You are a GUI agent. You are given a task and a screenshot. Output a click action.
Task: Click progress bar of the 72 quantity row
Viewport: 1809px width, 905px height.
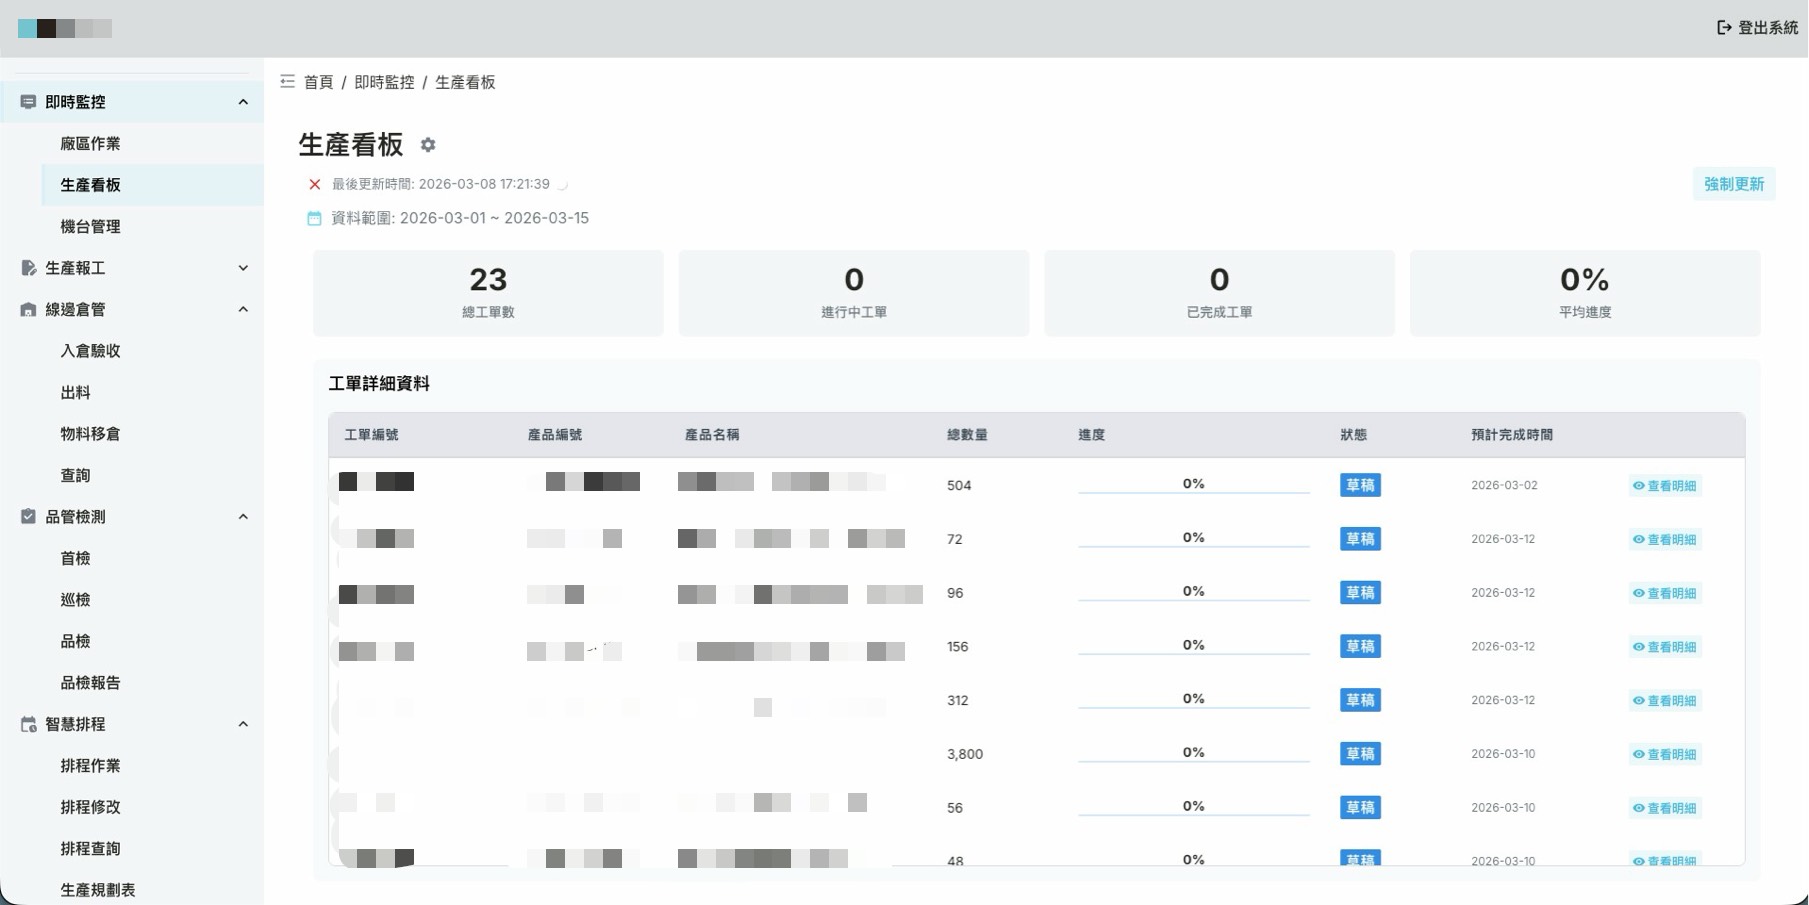point(1193,546)
